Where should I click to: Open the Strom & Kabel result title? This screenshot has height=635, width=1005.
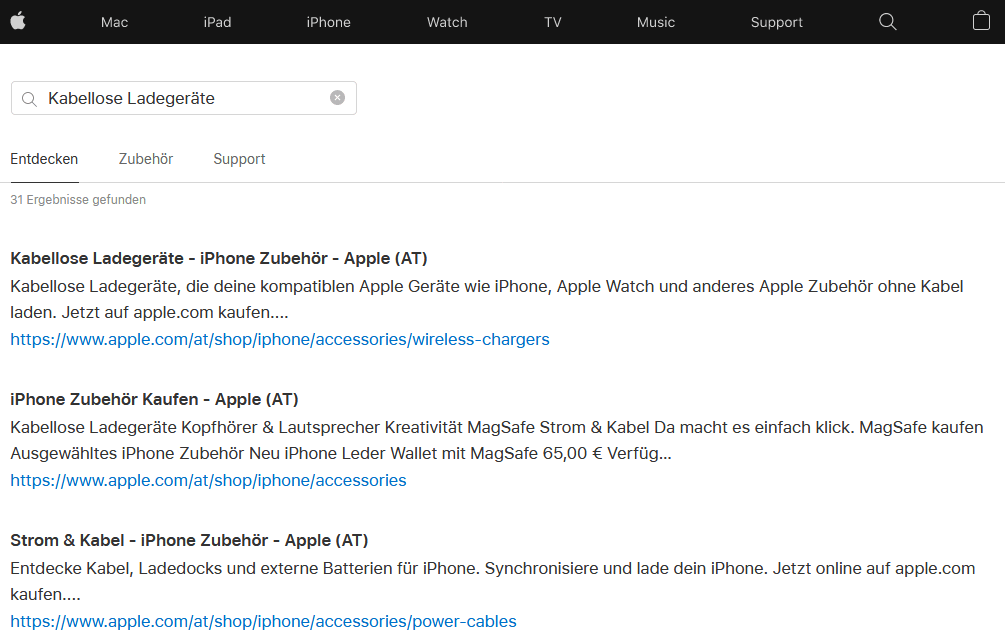point(189,540)
